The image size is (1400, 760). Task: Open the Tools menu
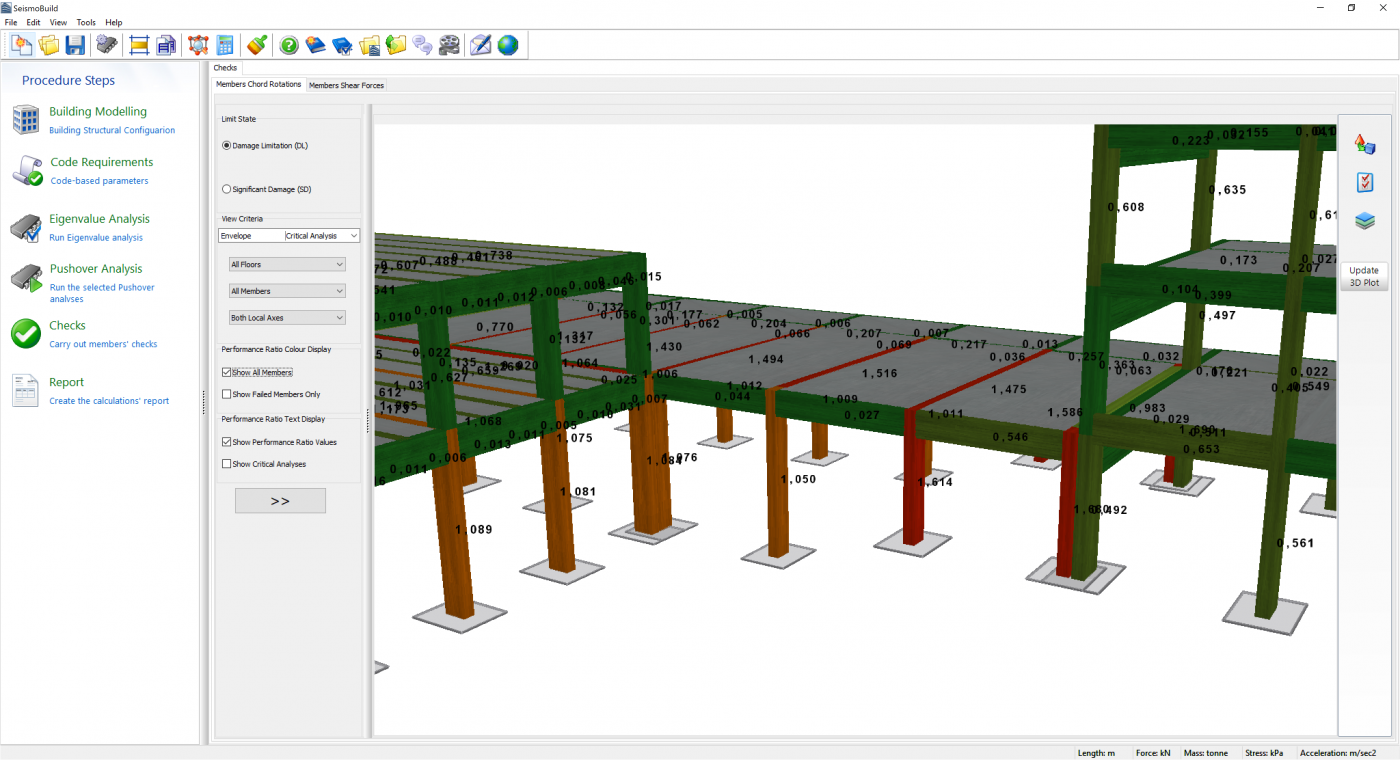86,22
